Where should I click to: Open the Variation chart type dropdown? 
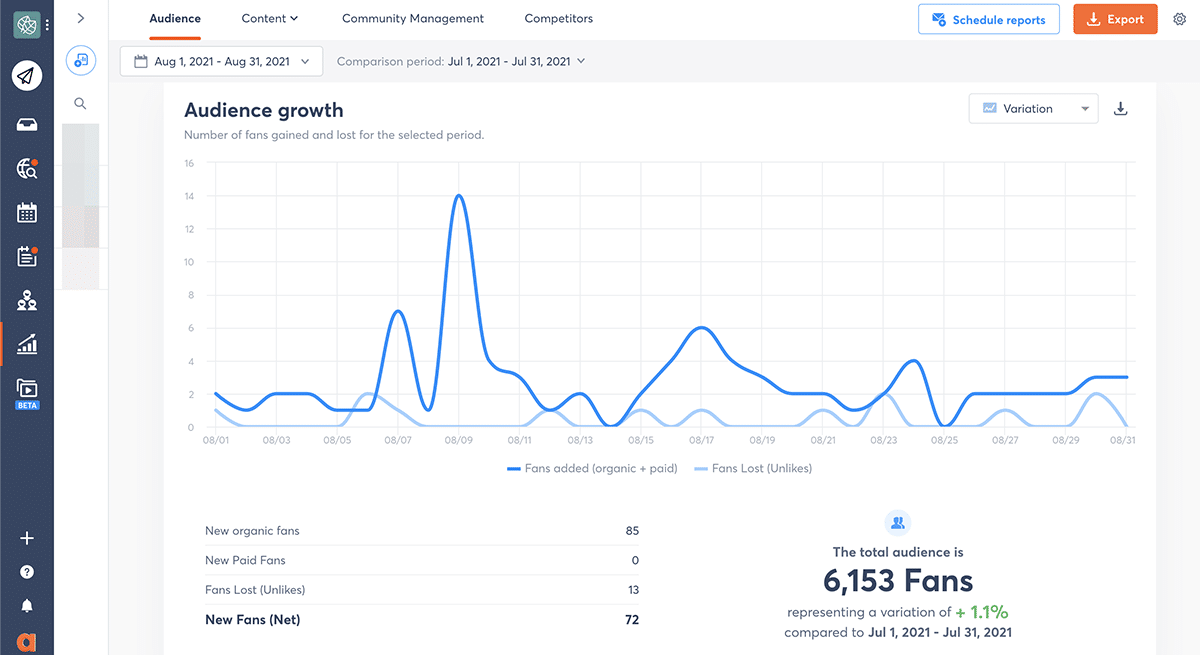tap(1033, 109)
